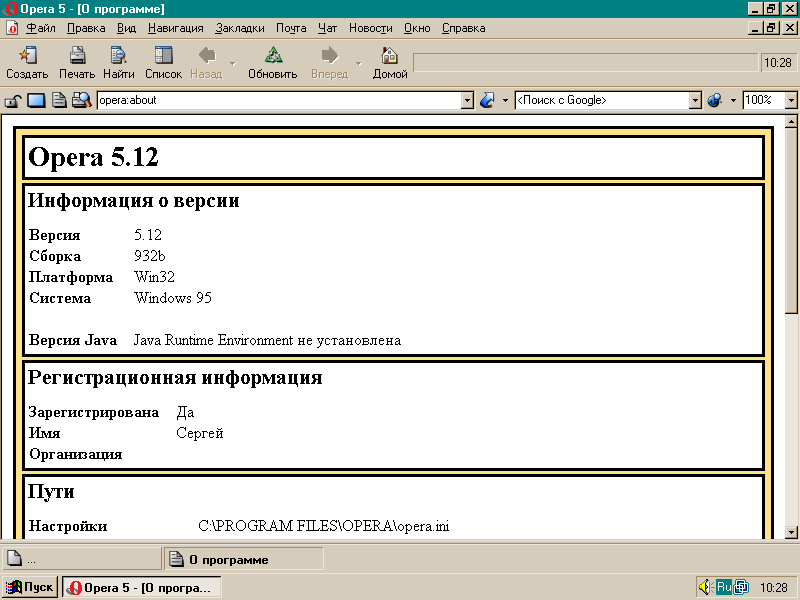Open the Закладки menu
This screenshot has width=800, height=600.
(x=240, y=28)
